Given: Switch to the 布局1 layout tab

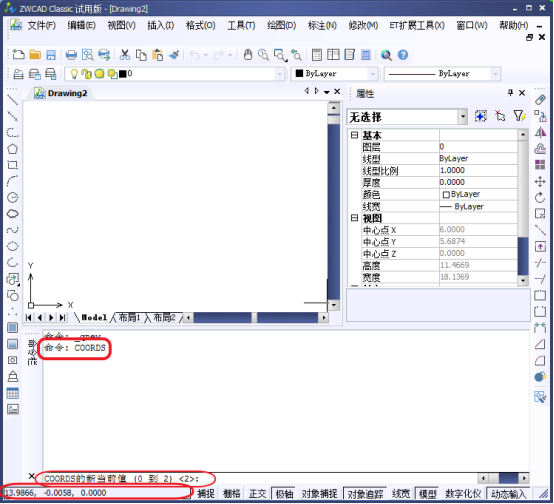Looking at the screenshot, I should click(x=129, y=317).
